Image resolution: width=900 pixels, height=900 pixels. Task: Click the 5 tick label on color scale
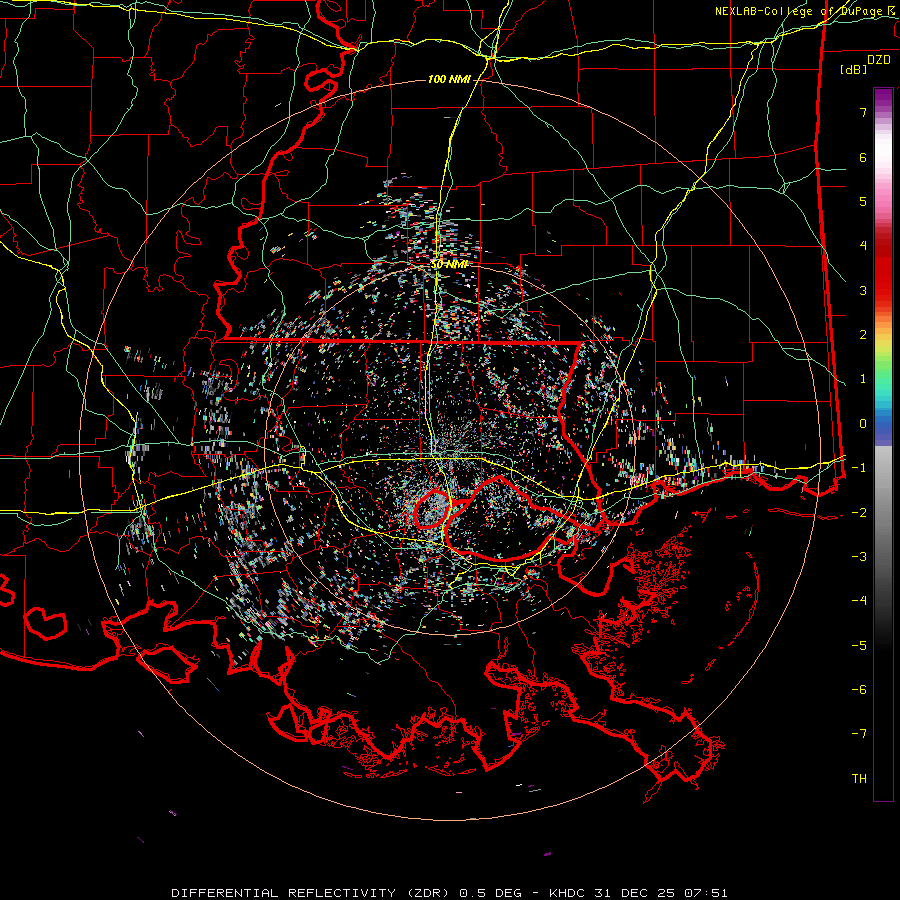coord(863,201)
